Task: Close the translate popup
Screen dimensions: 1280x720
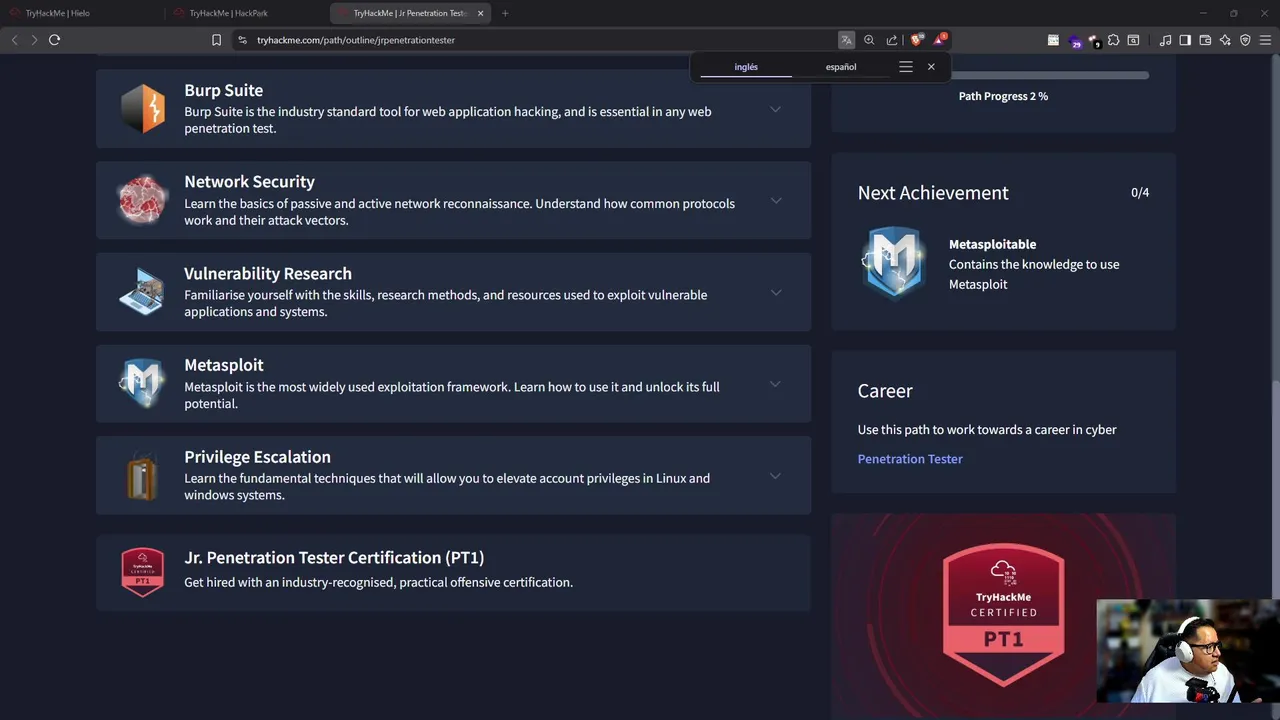Action: [931, 67]
